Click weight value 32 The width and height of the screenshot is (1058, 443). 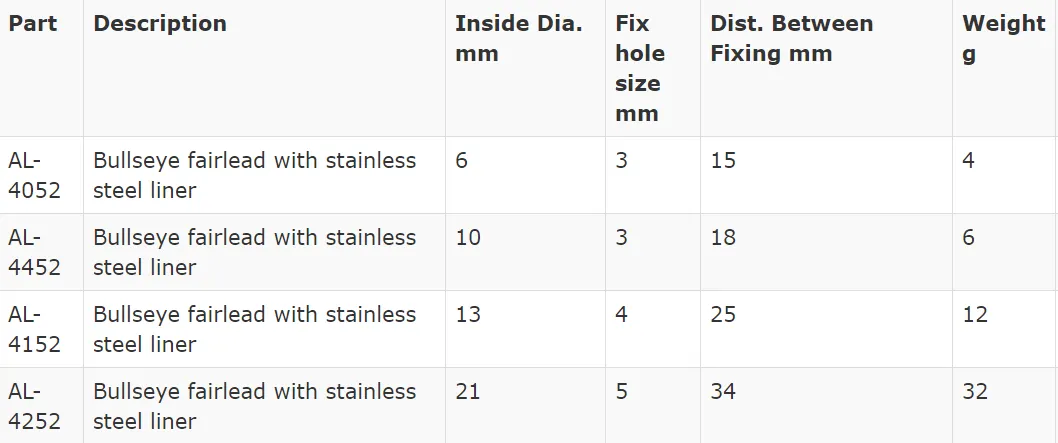(x=975, y=392)
